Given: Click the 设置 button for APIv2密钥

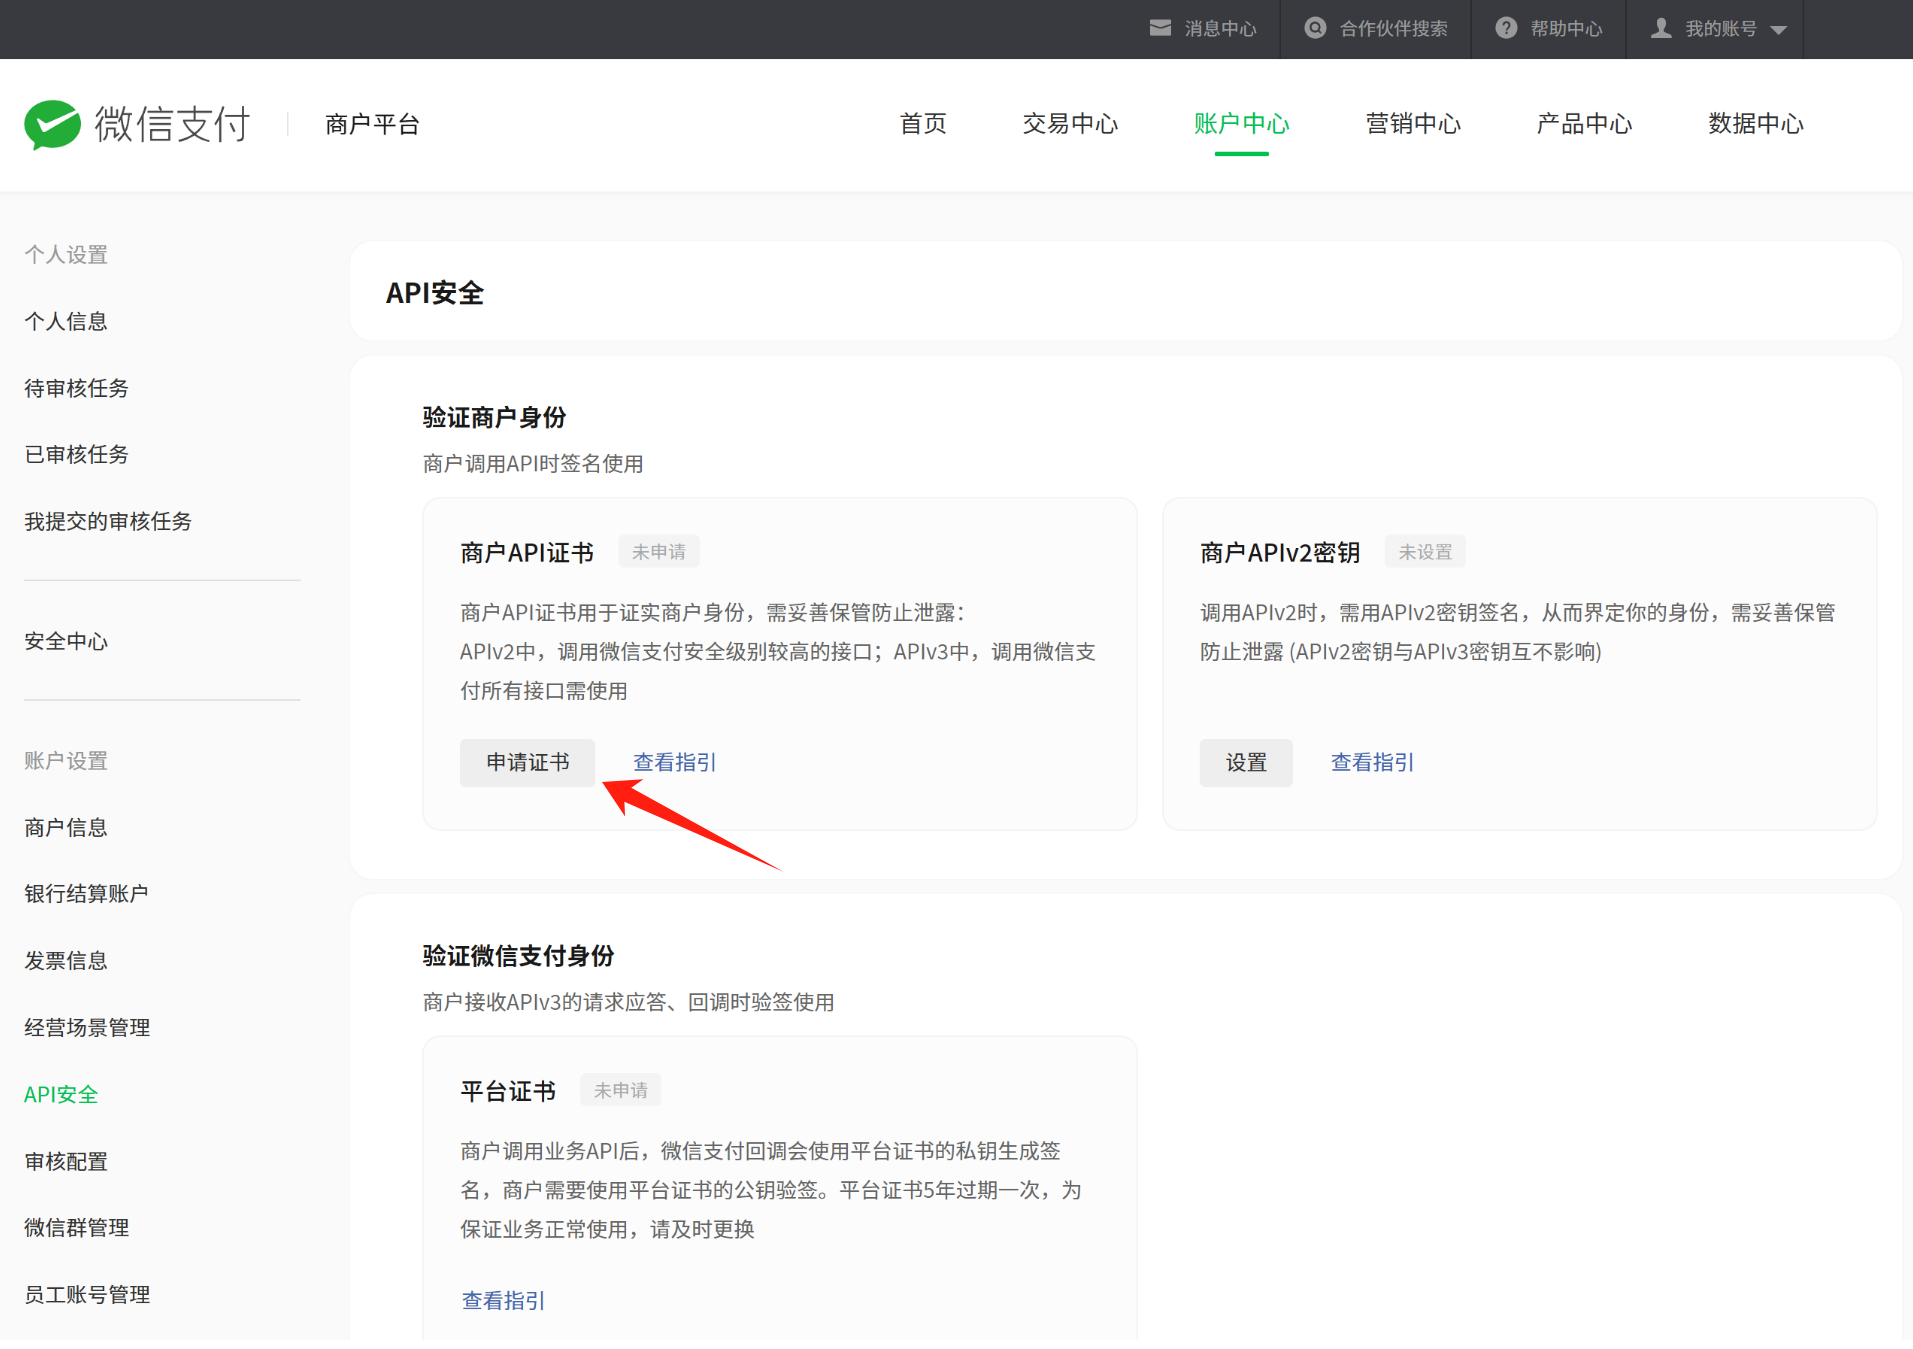Looking at the screenshot, I should tap(1246, 762).
